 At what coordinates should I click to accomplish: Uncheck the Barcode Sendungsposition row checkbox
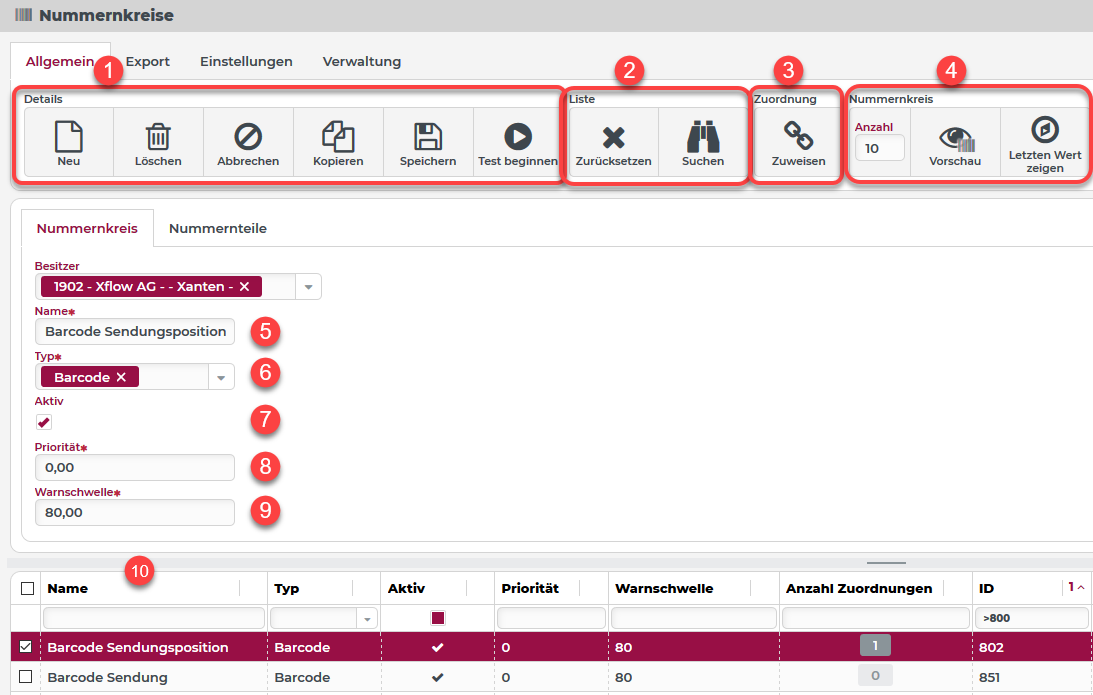click(x=27, y=647)
